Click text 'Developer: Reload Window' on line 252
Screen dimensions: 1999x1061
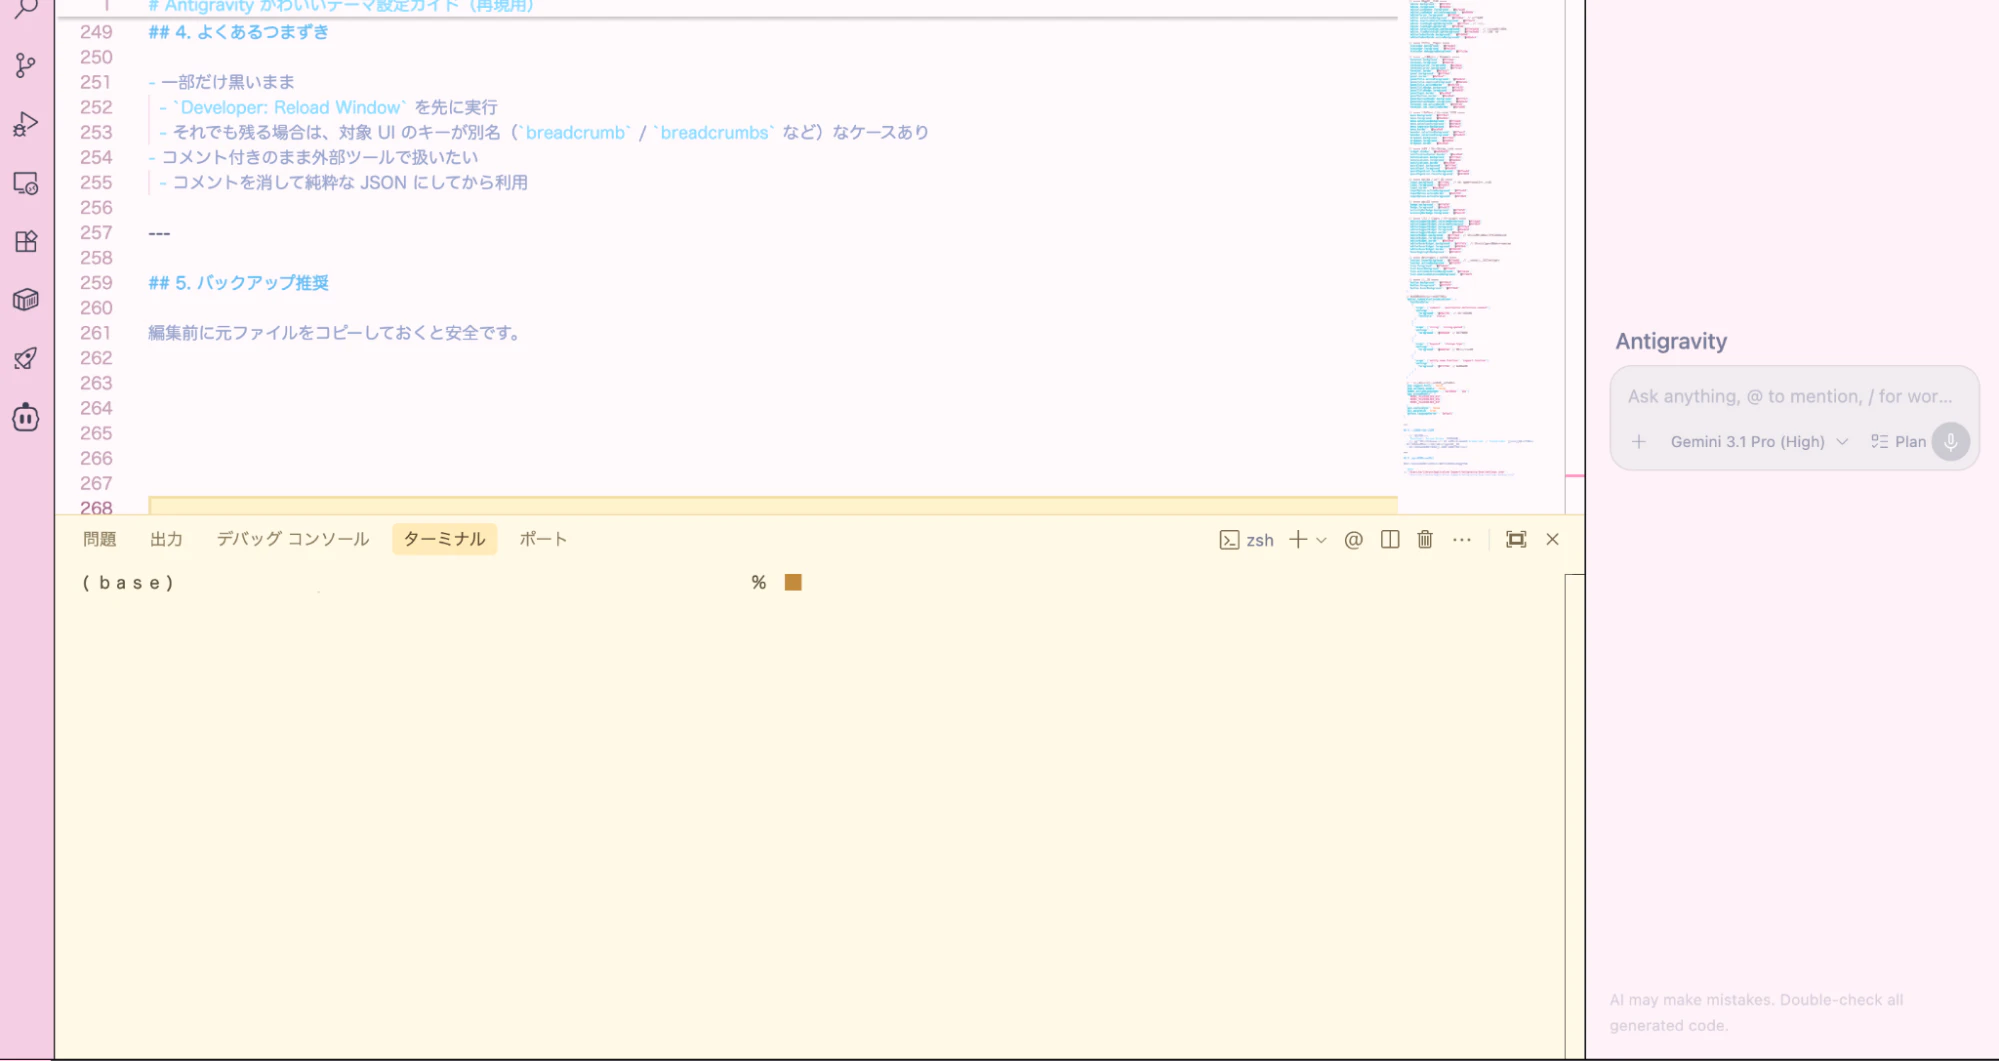pos(290,107)
